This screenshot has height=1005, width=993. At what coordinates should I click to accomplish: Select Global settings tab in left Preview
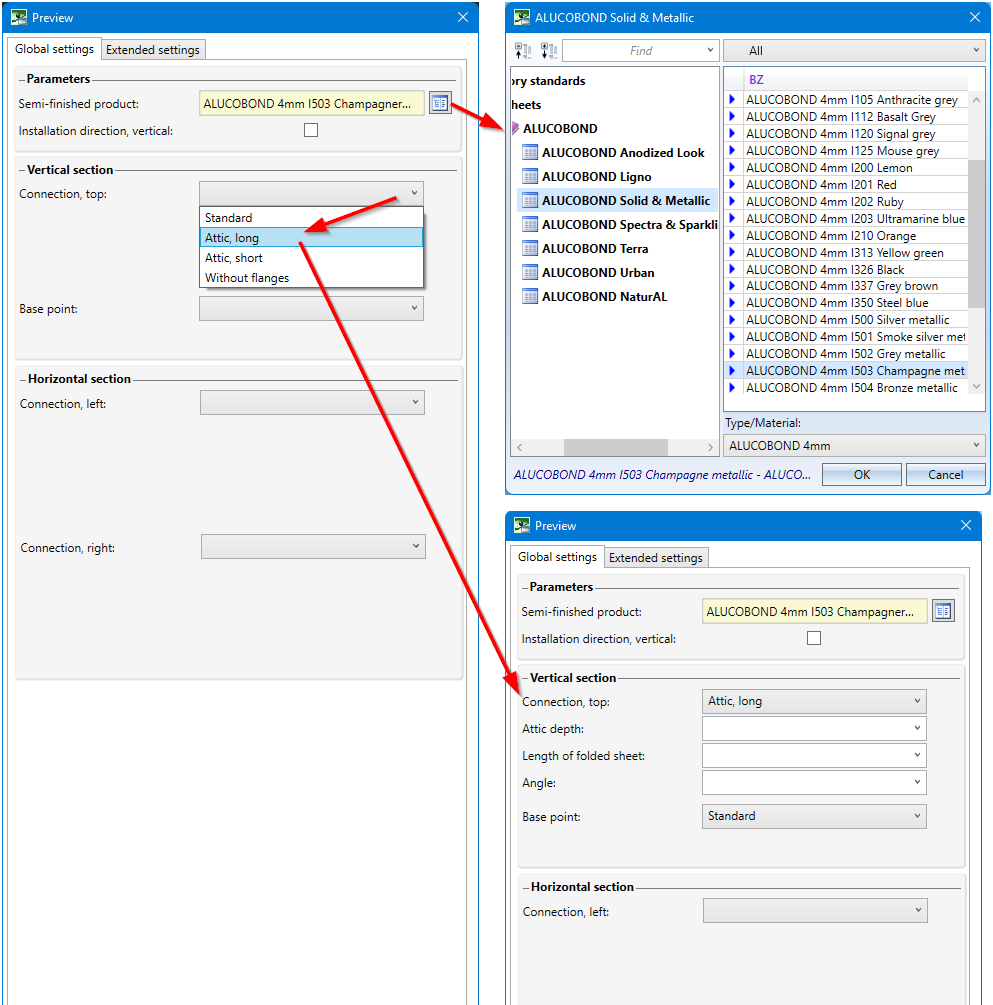point(54,49)
